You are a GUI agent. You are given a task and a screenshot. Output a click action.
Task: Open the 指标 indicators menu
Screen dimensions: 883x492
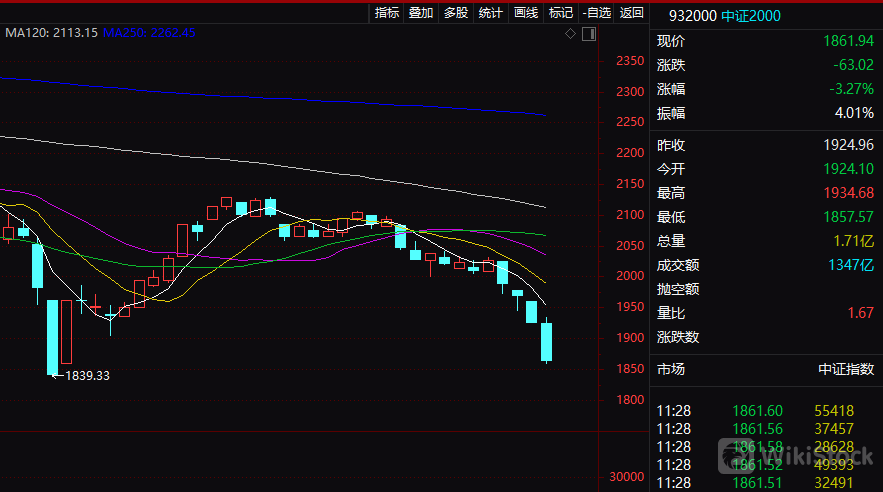[386, 13]
